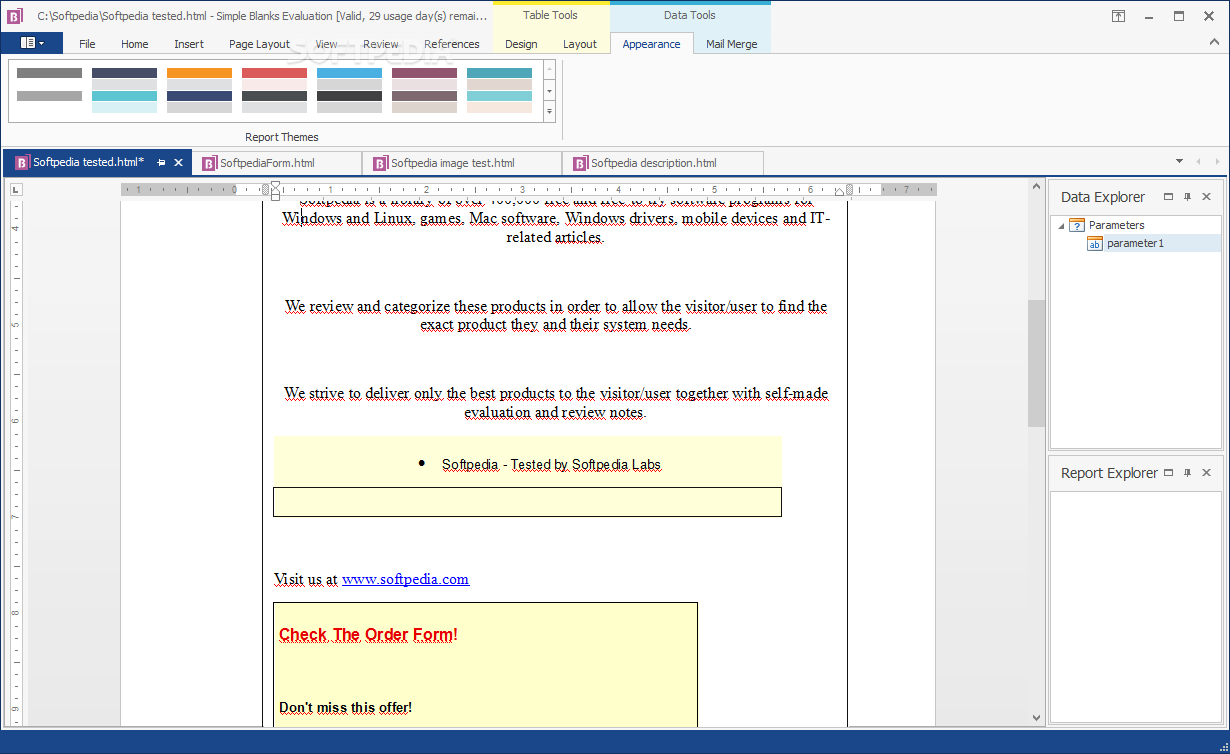This screenshot has width=1230, height=754.
Task: Open Softpedia description.html tab
Action: (653, 163)
